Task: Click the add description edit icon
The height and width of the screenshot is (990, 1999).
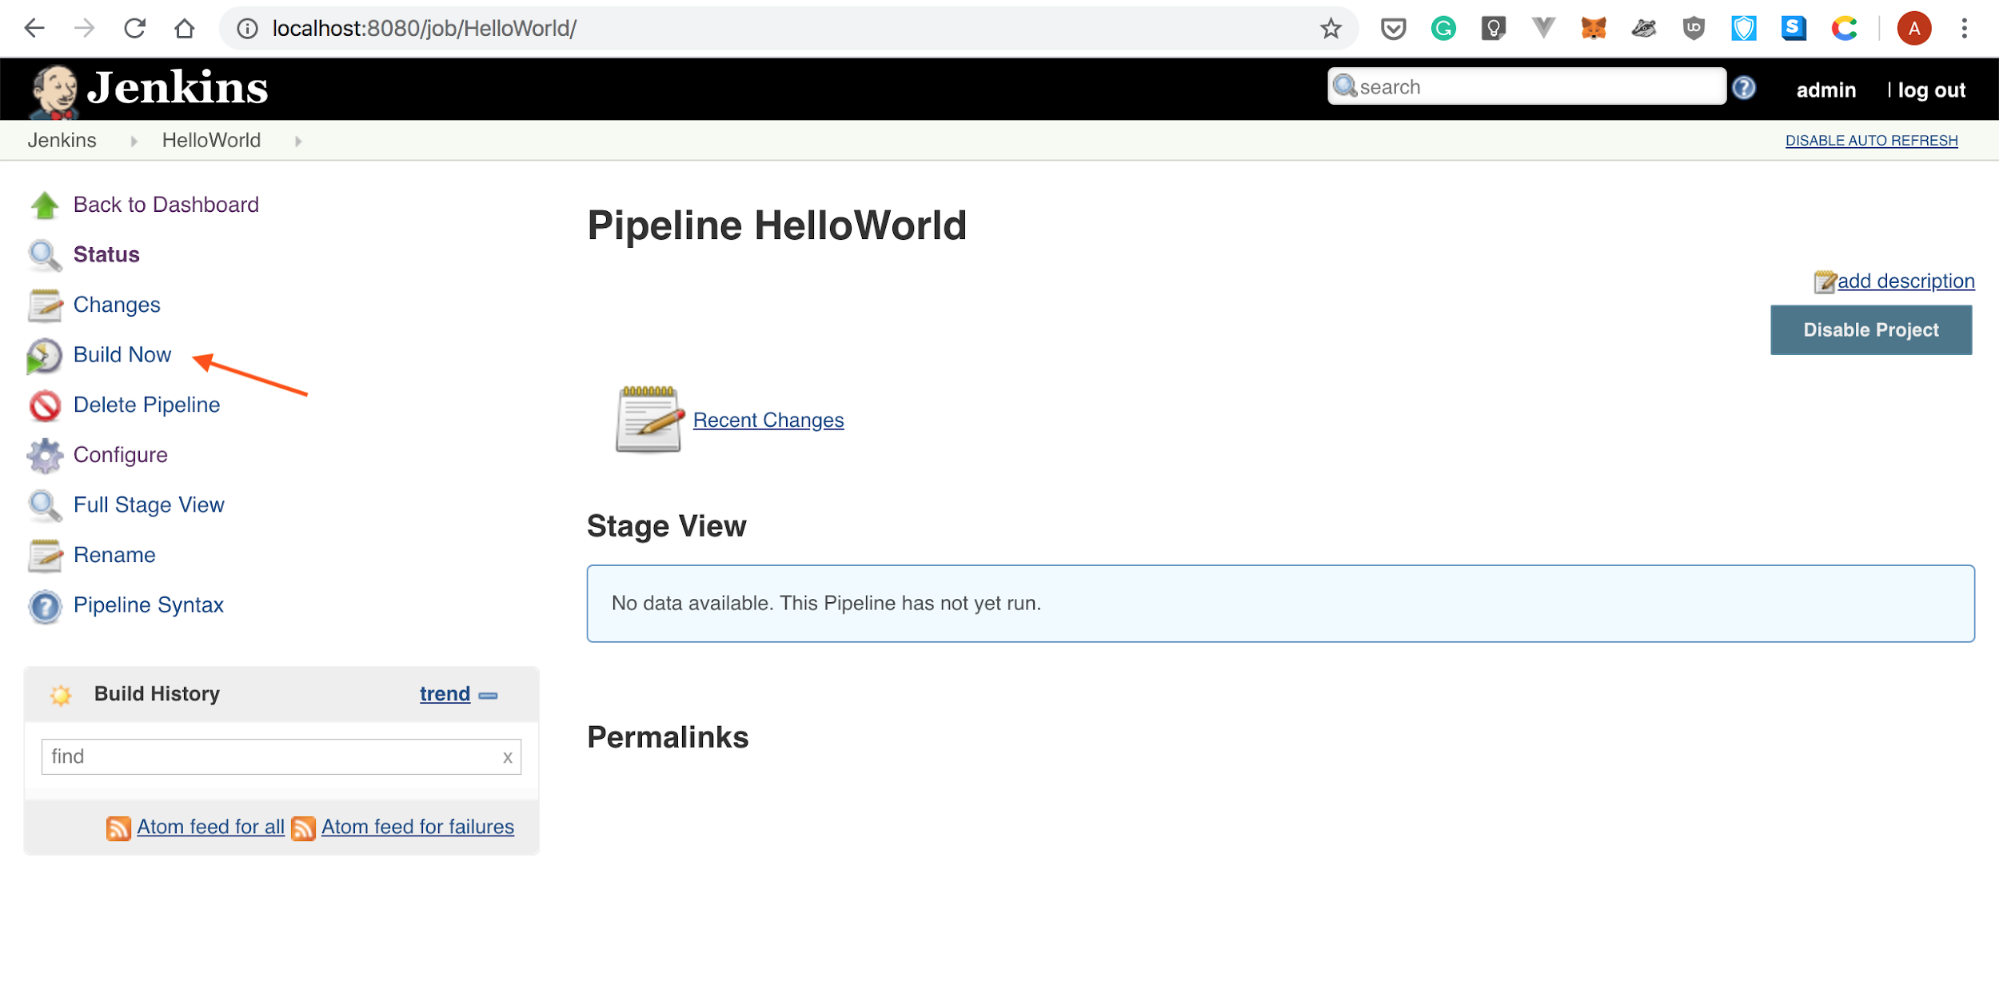Action: [x=1825, y=282]
